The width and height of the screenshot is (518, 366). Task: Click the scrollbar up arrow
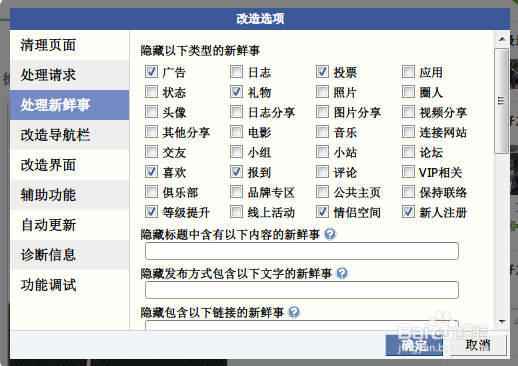pyautogui.click(x=502, y=39)
